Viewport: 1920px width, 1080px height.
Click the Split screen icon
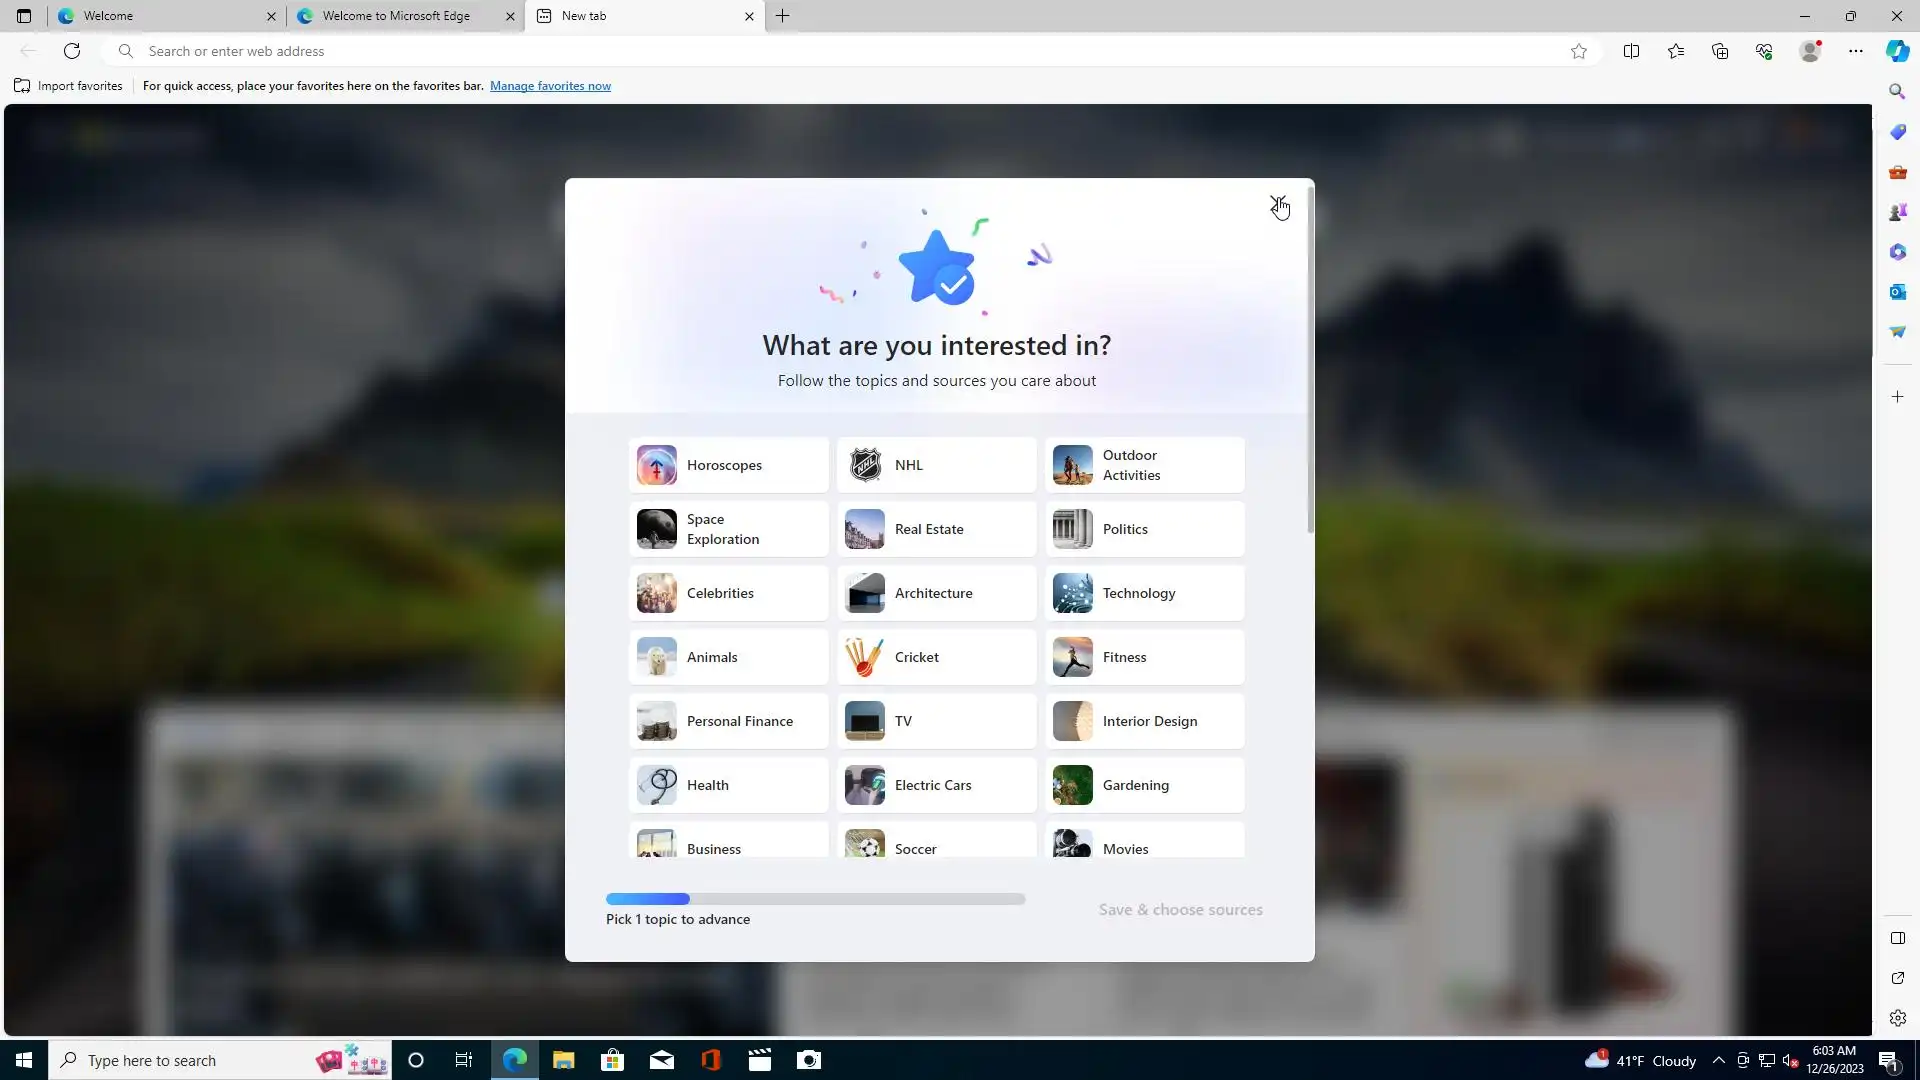coord(1631,51)
